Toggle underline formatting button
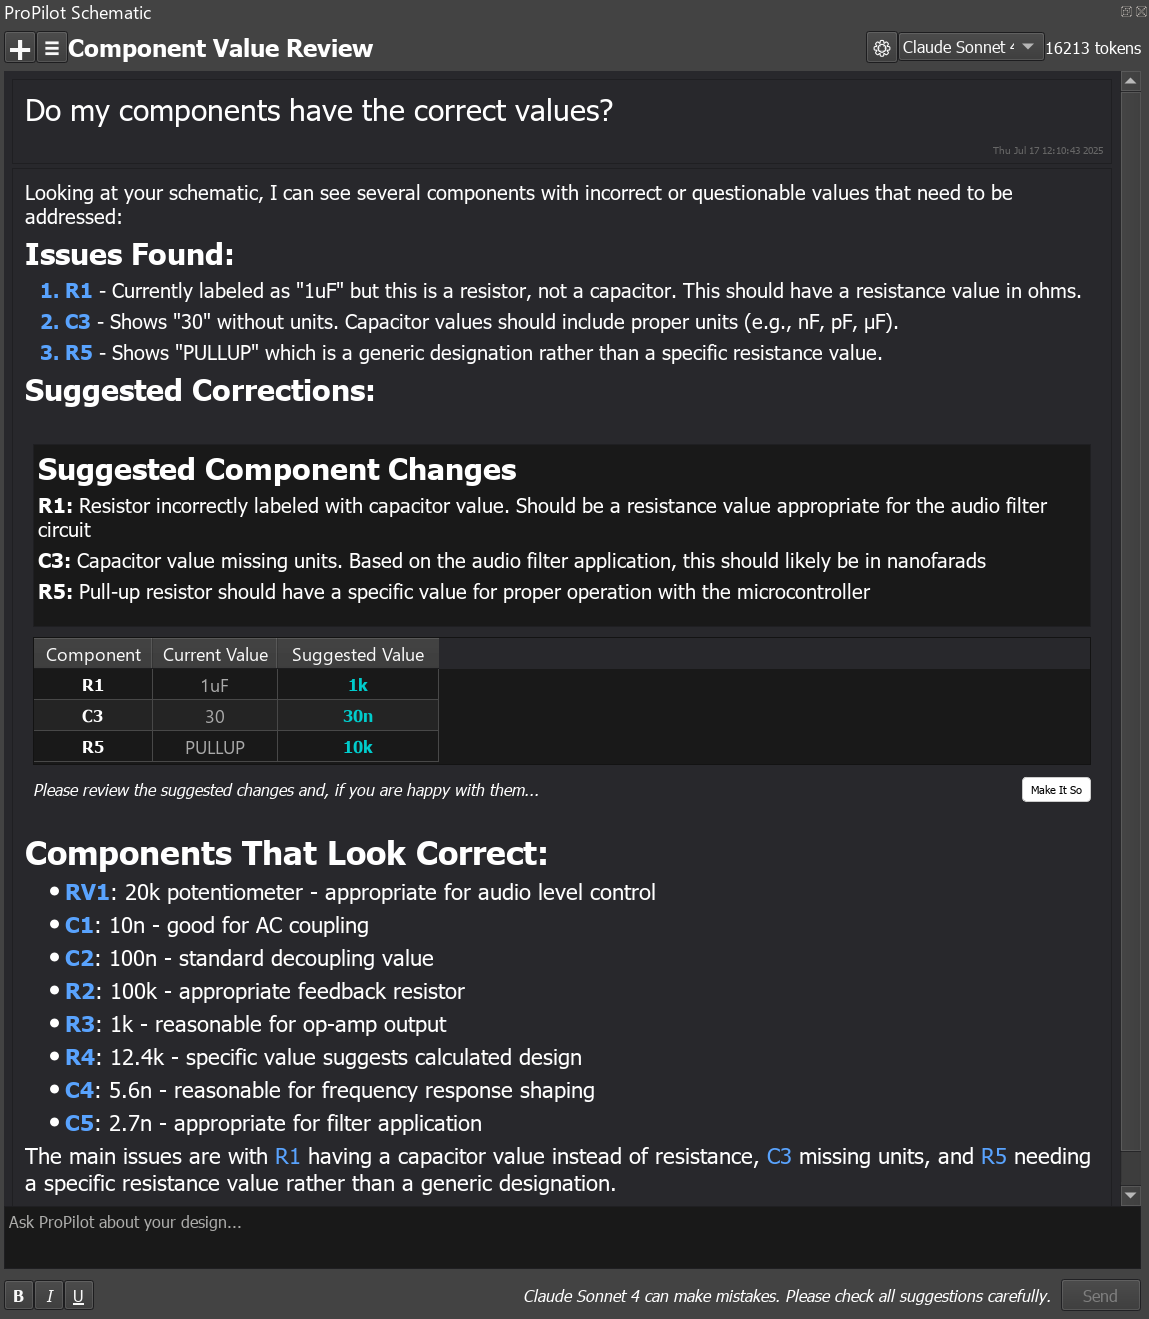1149x1319 pixels. [78, 1296]
